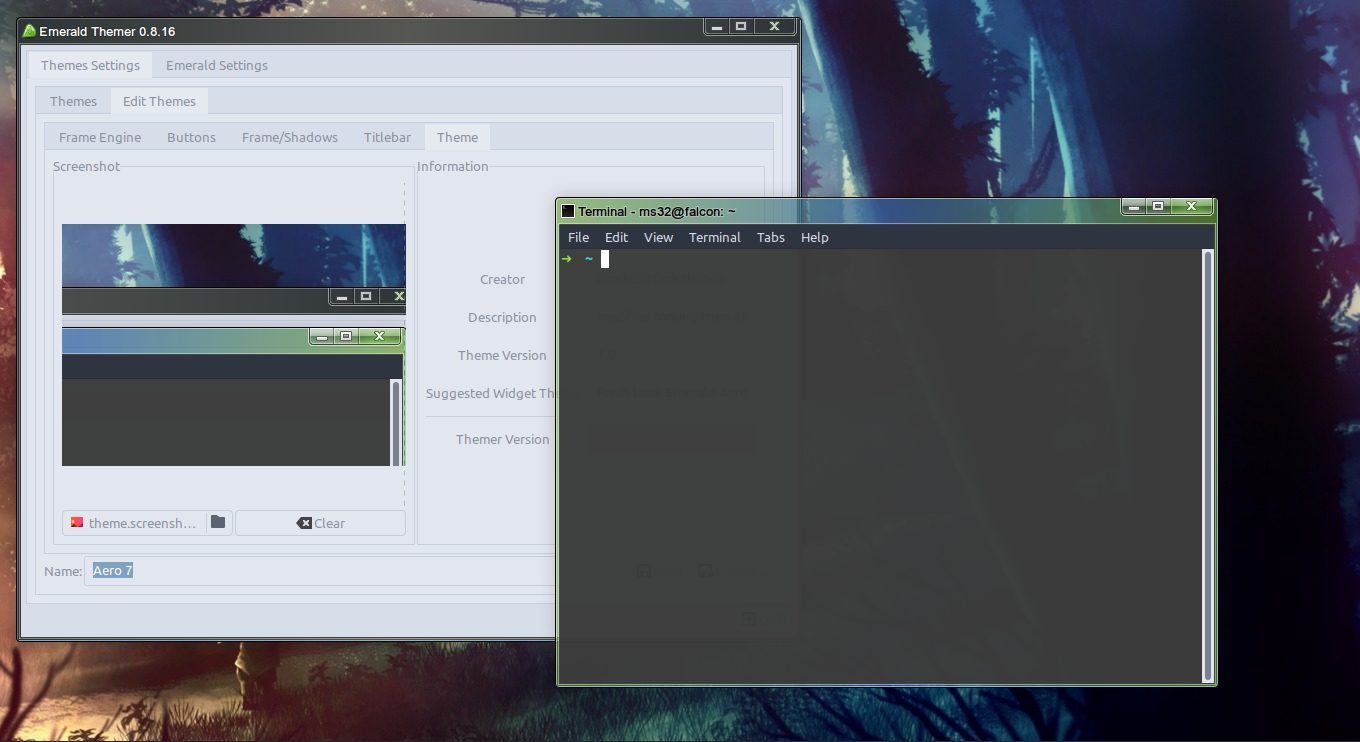Select the Themes sub-tab
Image resolution: width=1360 pixels, height=742 pixels.
(x=73, y=101)
